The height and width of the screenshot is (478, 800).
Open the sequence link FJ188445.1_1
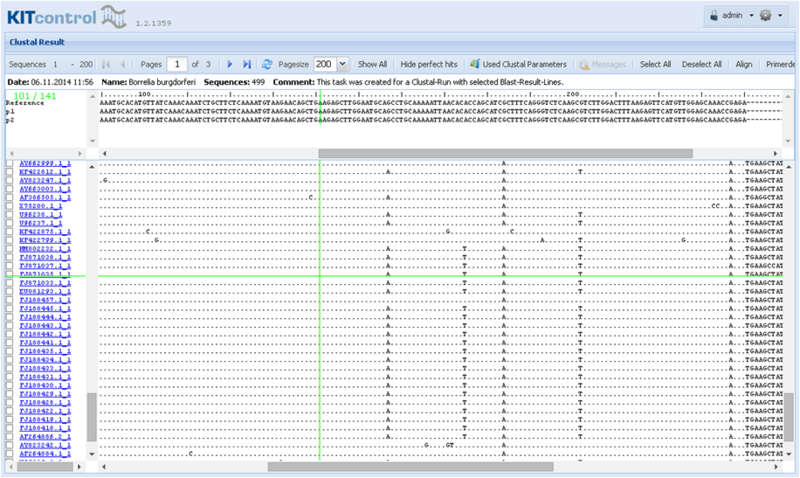(45, 309)
